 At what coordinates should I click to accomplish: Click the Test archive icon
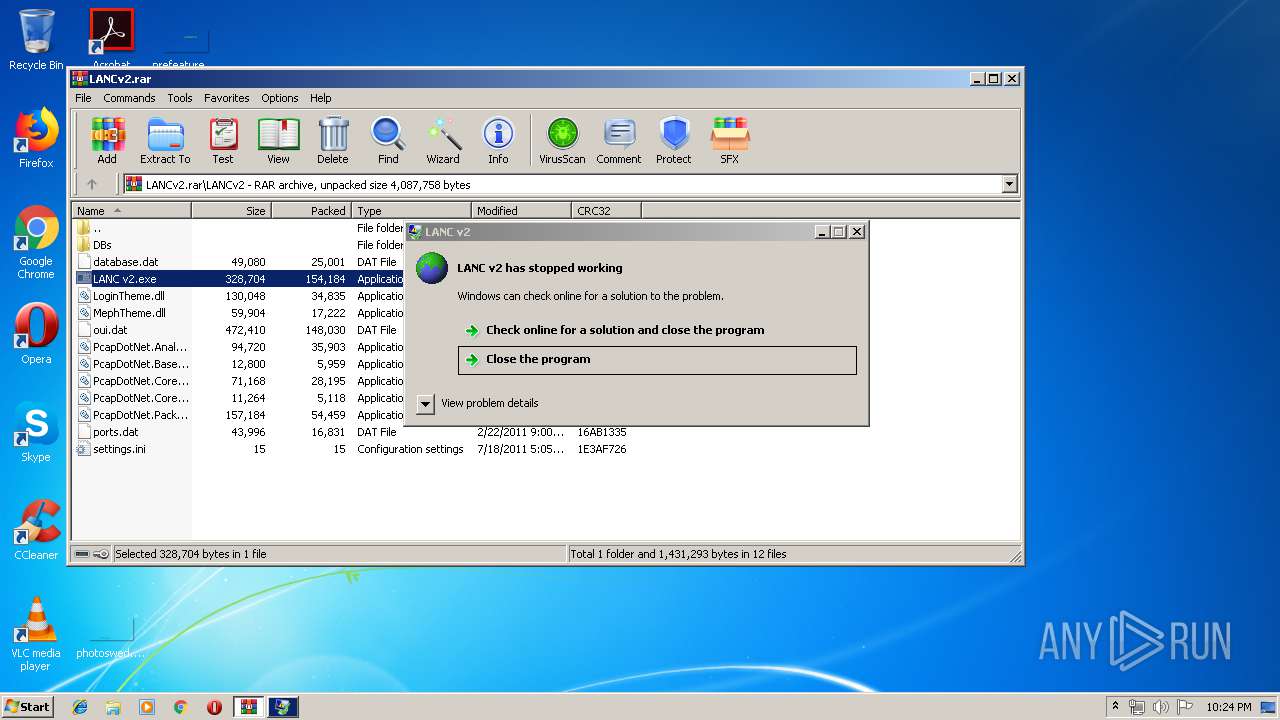[x=223, y=140]
